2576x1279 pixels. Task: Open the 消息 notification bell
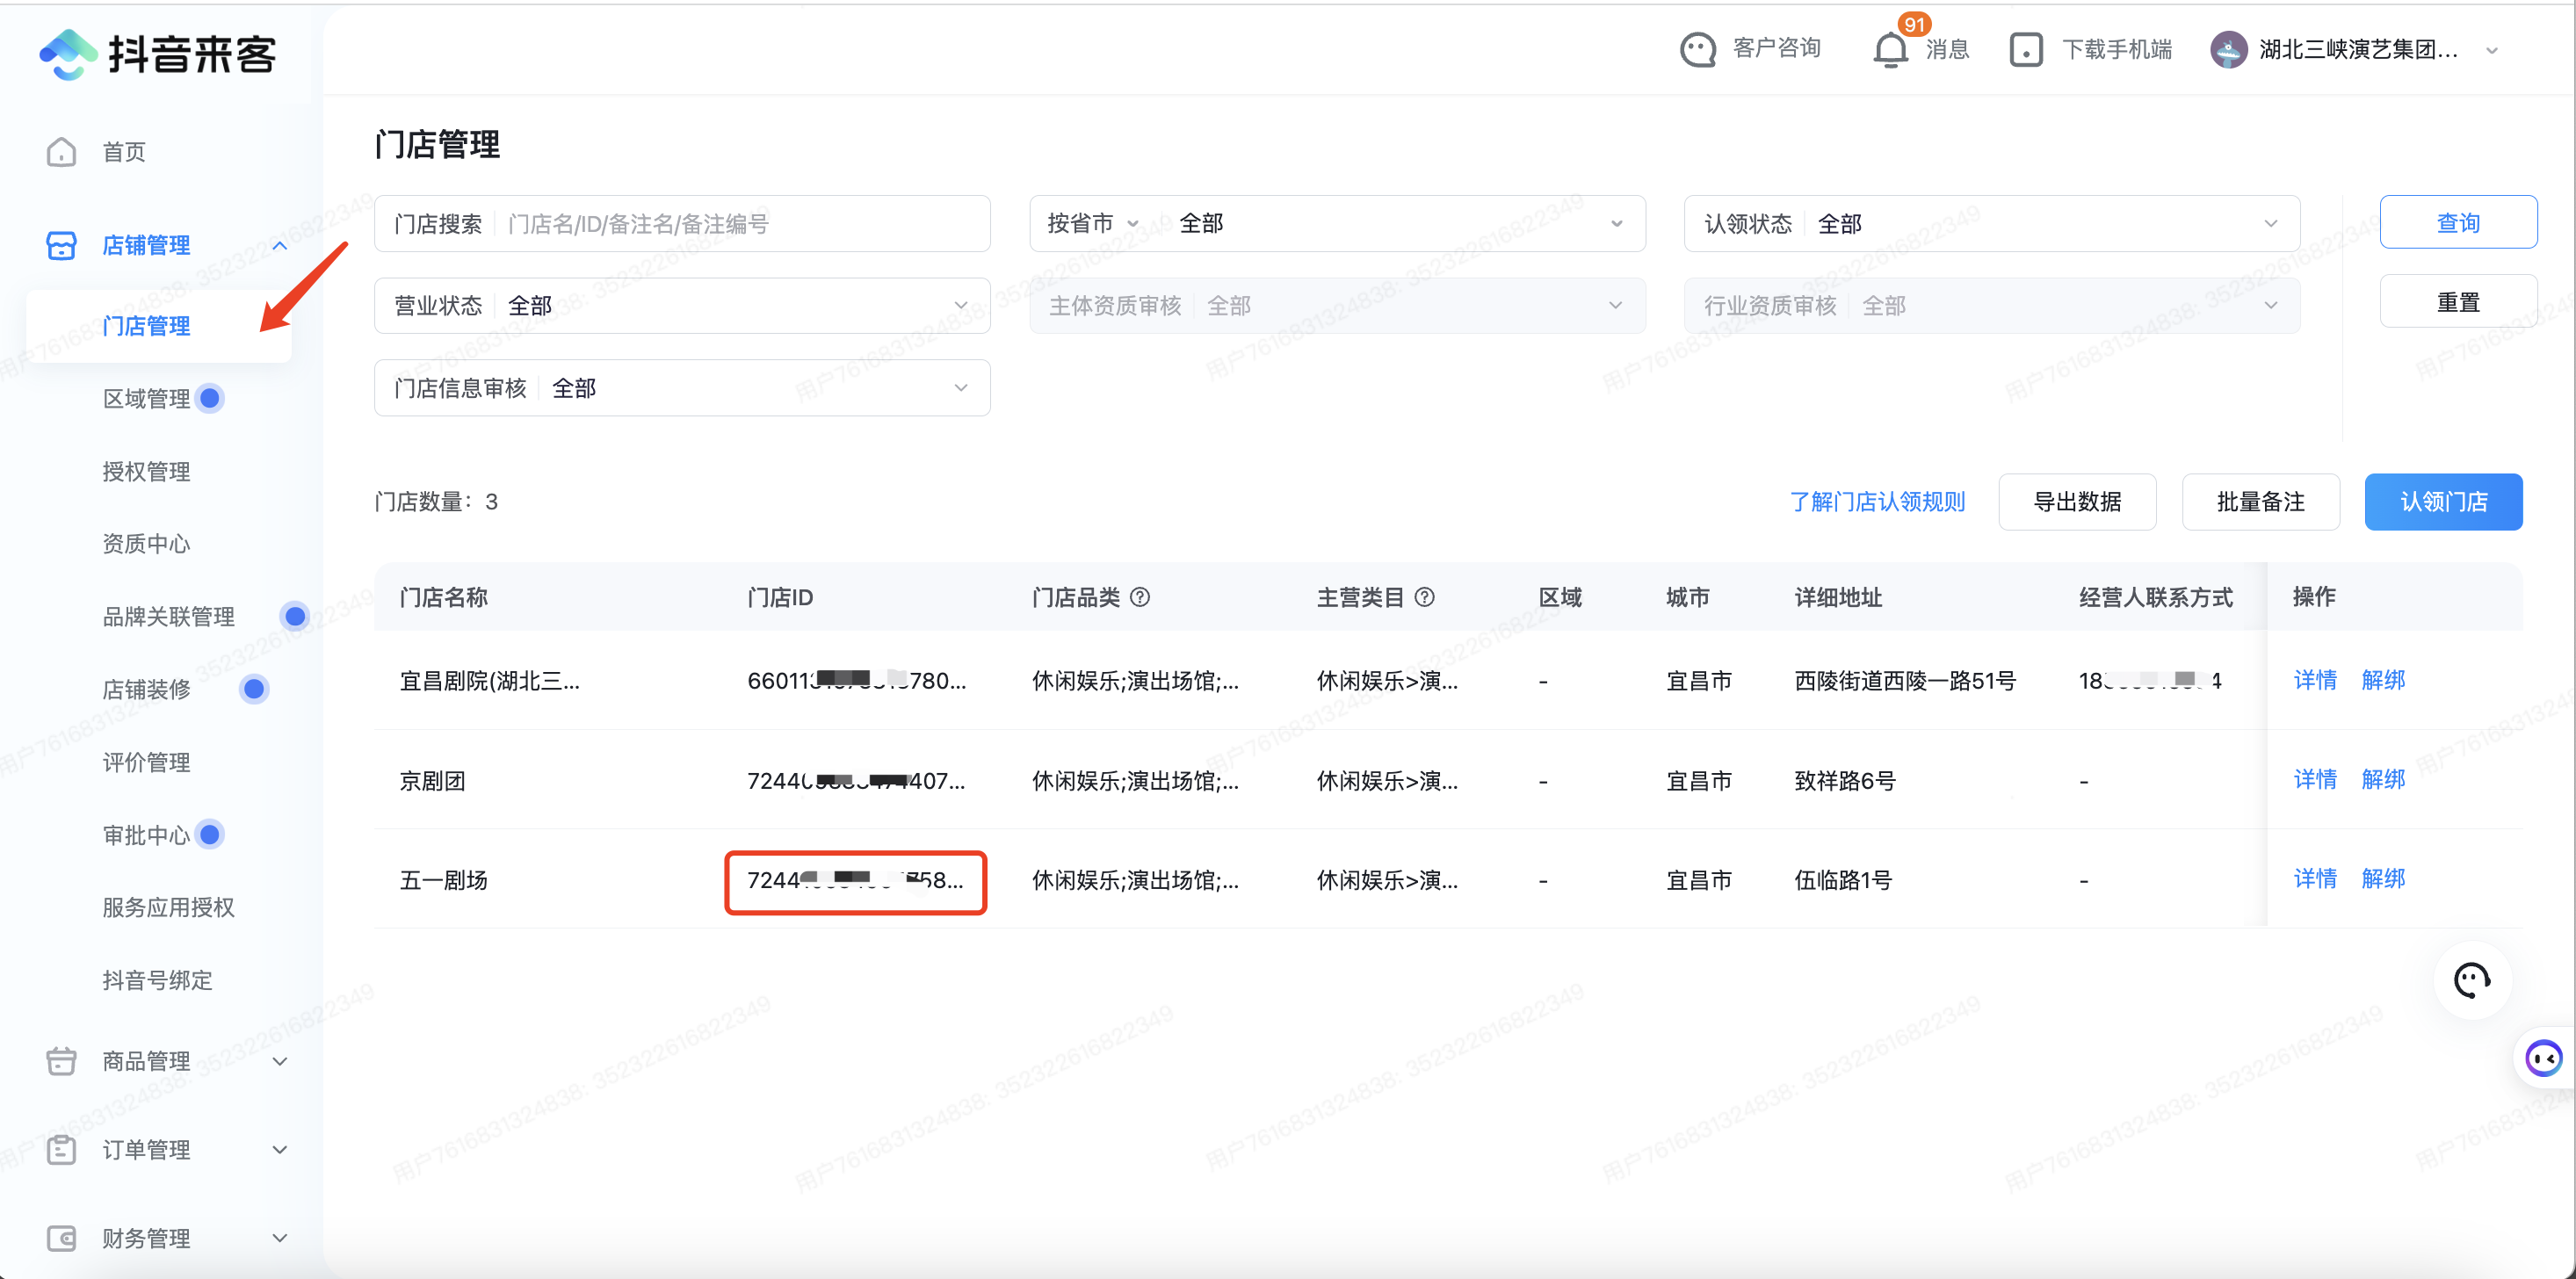coord(1890,50)
